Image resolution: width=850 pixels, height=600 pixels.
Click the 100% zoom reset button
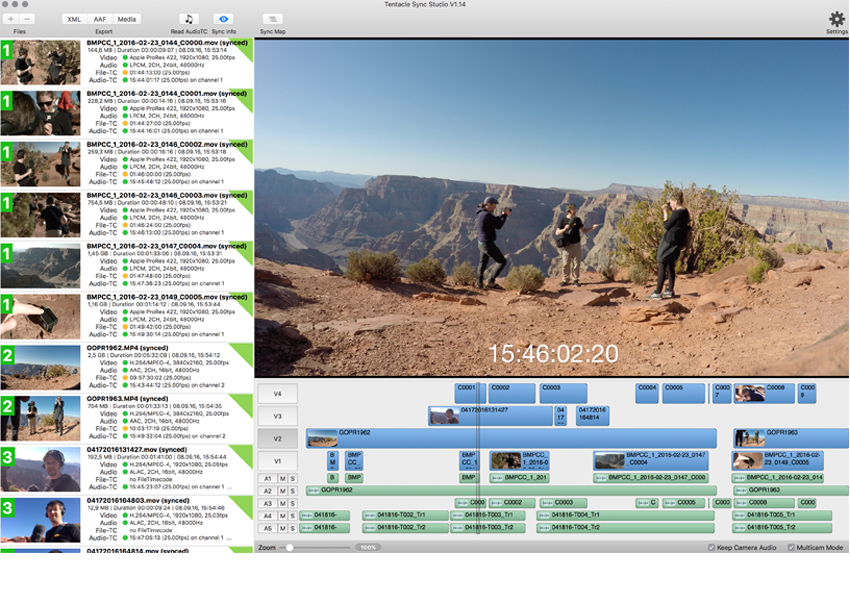[x=368, y=548]
